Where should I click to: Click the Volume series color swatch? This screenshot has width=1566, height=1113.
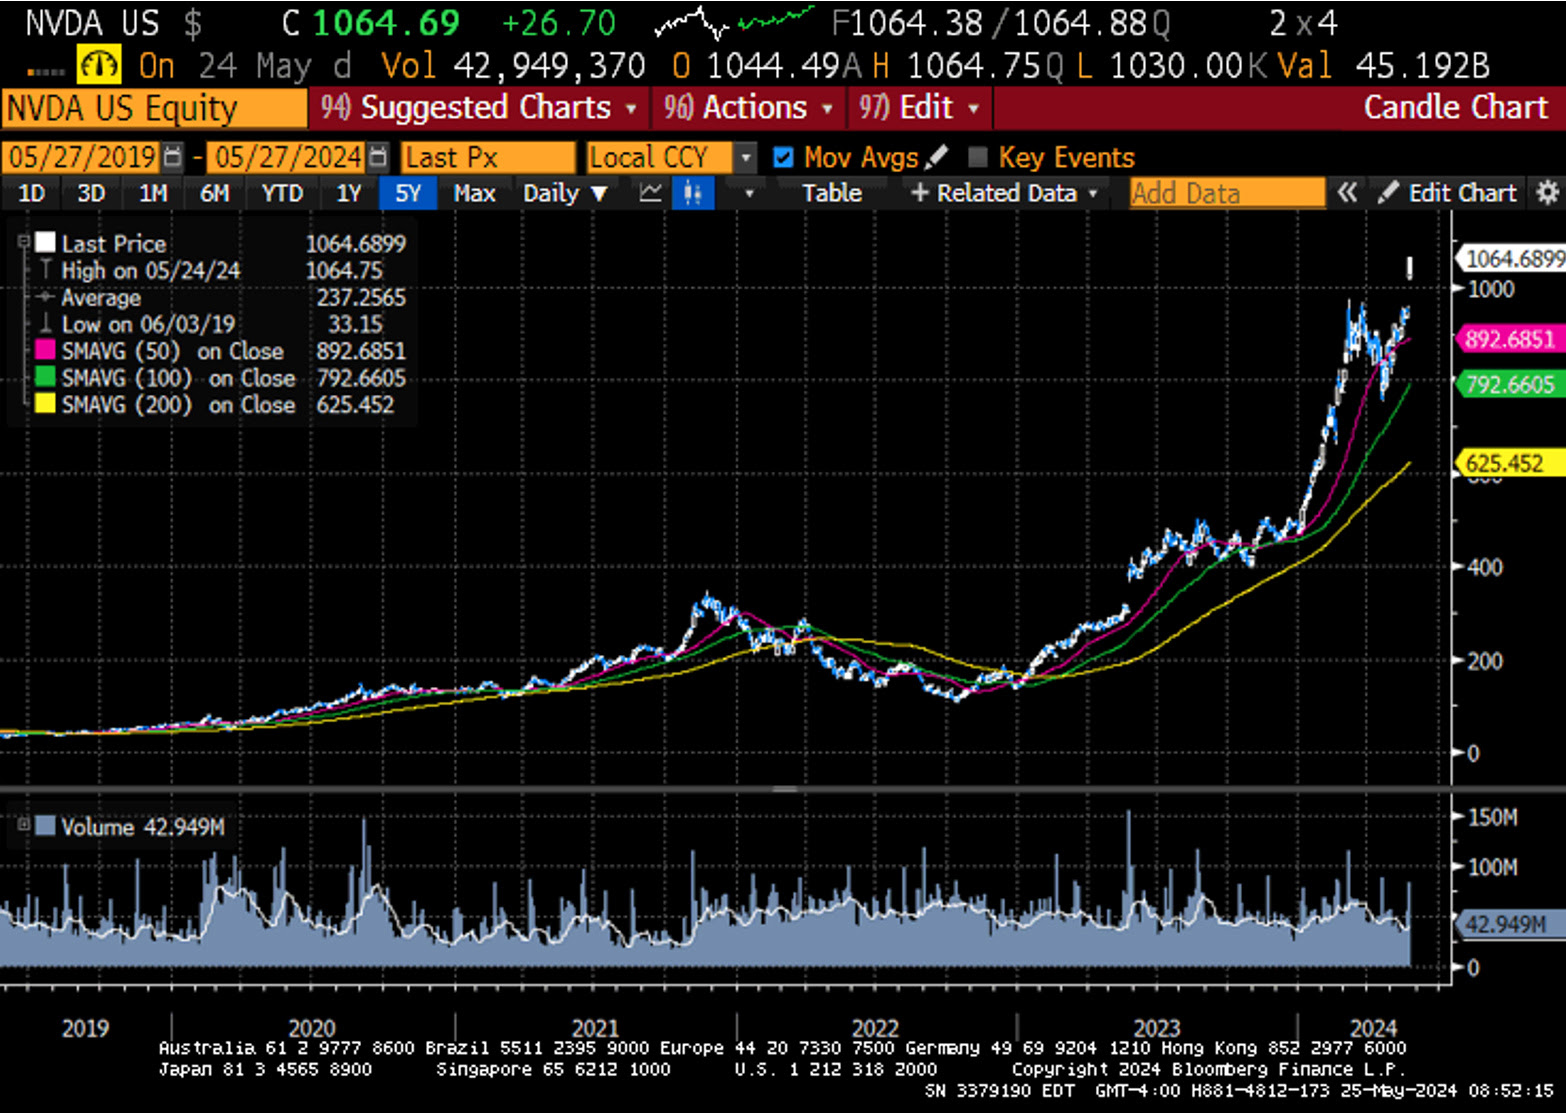point(45,826)
